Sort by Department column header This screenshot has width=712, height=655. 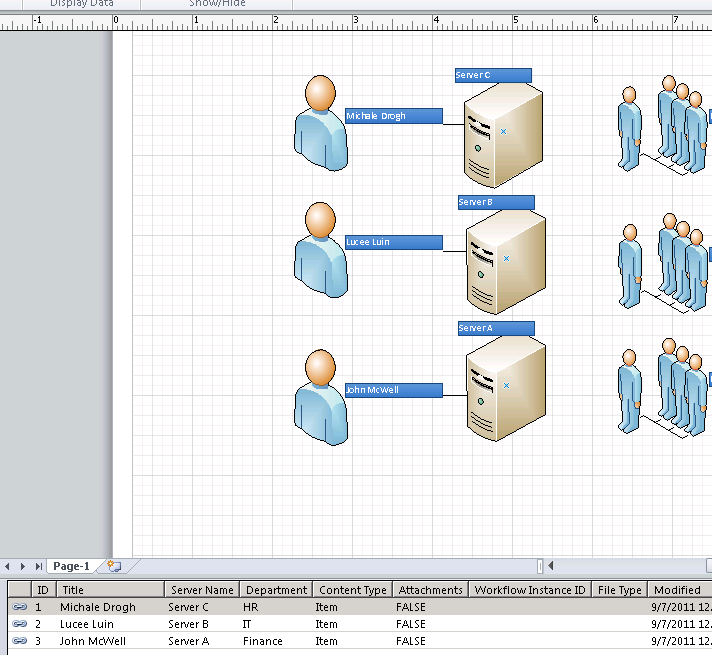[276, 590]
